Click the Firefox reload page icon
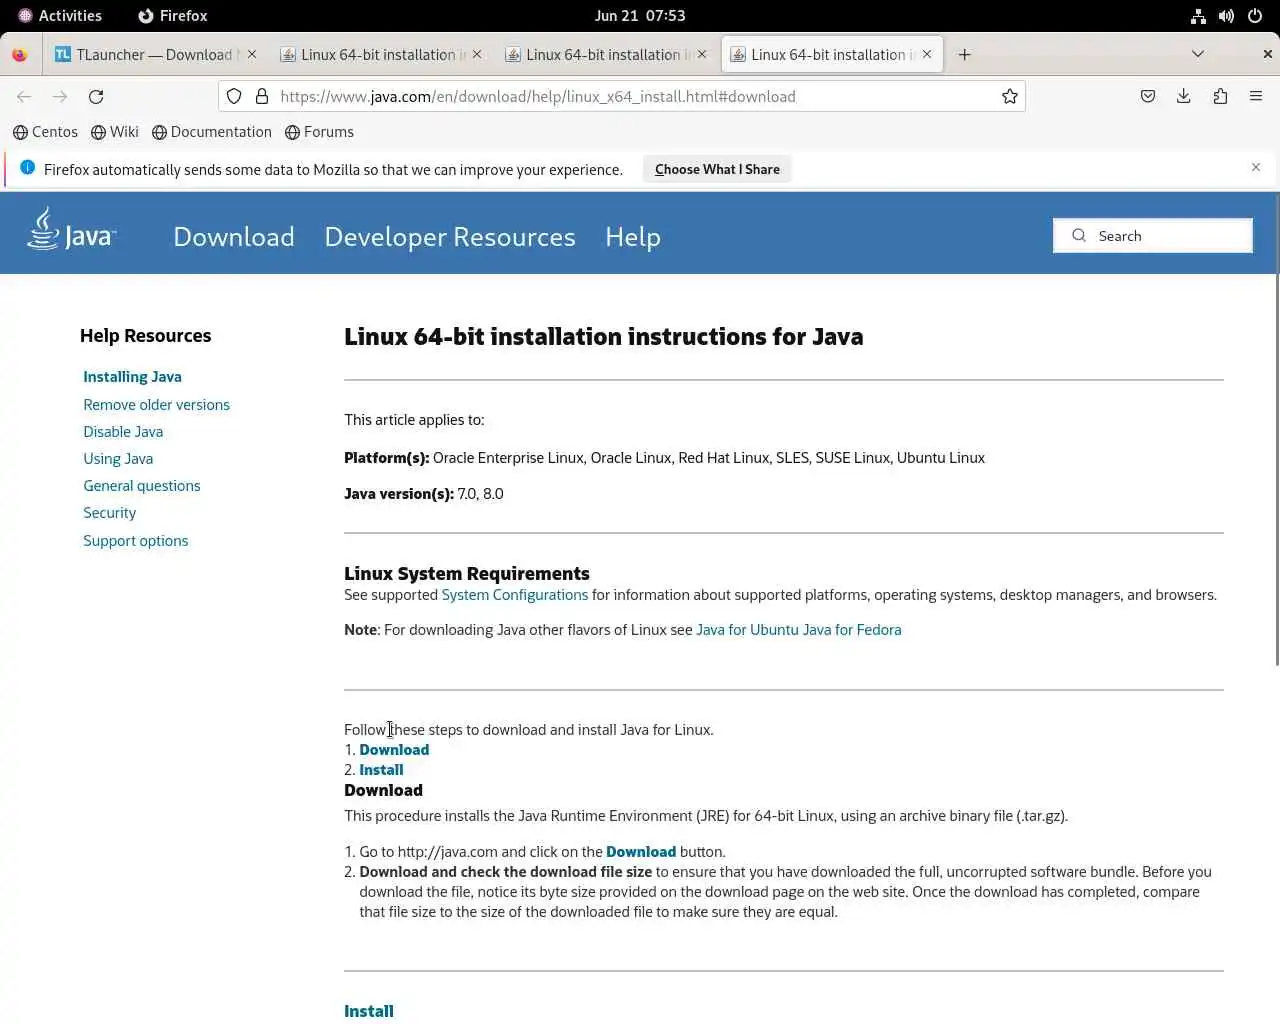1280x1024 pixels. coord(96,97)
